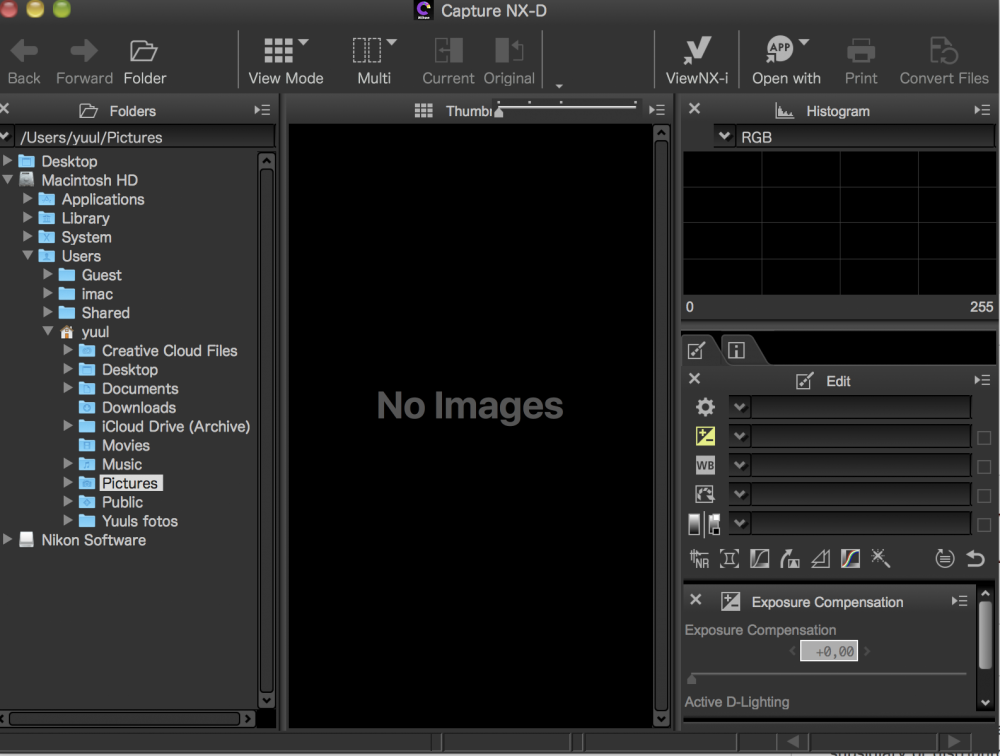Open the /Users/yuul/Pictures path dropdown
The width and height of the screenshot is (1000, 756).
click(6, 137)
